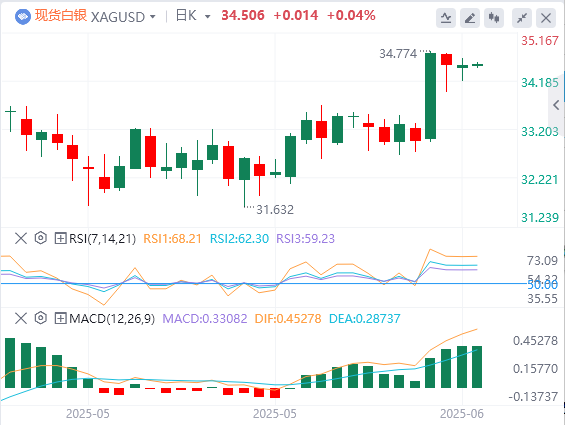
Task: Remove the MACD indicator panel
Action: click(x=21, y=318)
